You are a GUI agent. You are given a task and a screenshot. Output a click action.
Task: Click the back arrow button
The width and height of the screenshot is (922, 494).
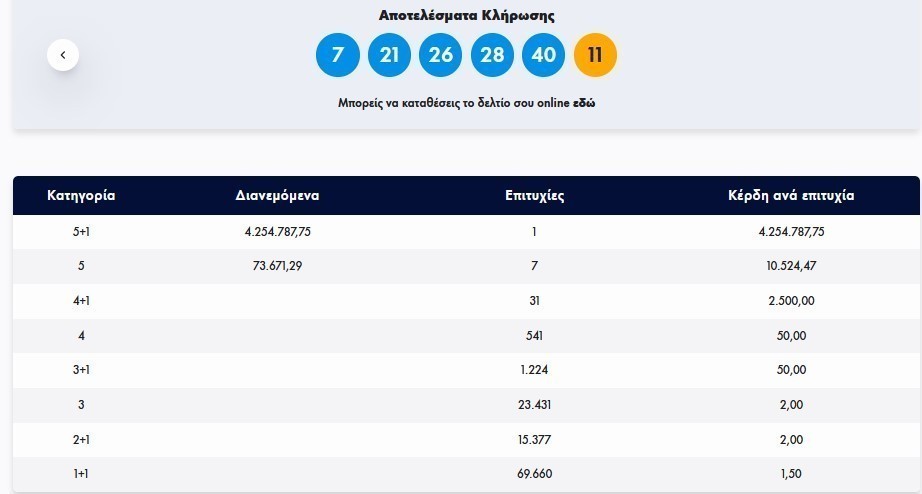click(x=63, y=55)
